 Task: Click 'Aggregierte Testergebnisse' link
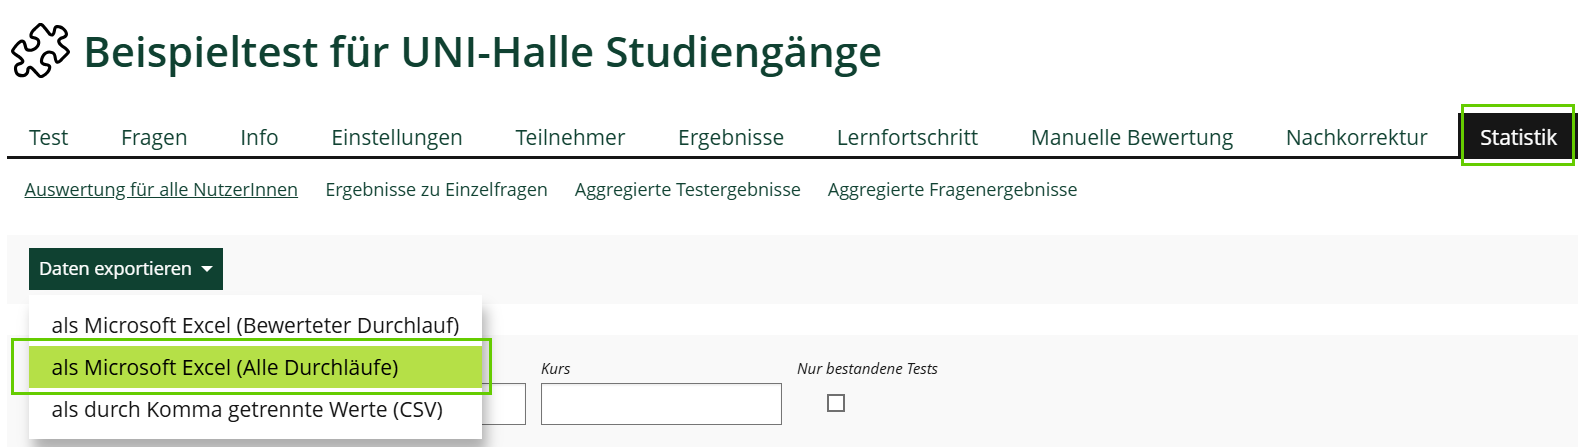coord(687,189)
